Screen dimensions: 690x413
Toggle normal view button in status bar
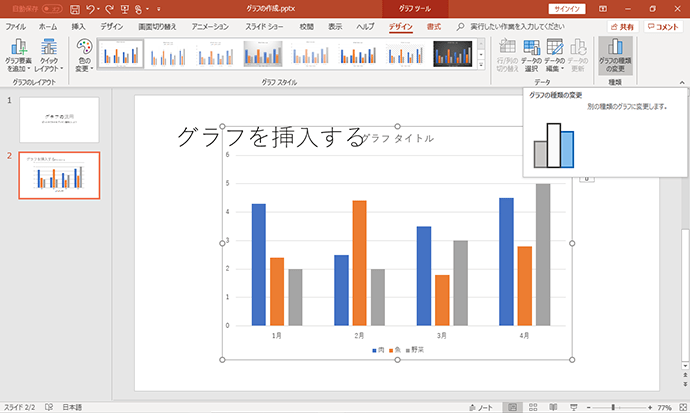512,407
